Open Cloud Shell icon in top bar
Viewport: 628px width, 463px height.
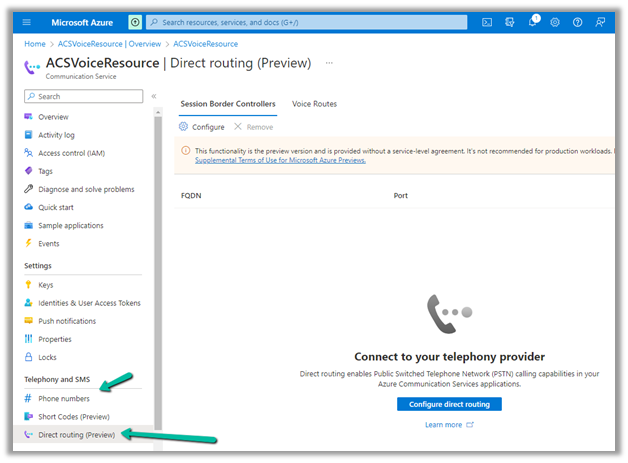coord(487,22)
